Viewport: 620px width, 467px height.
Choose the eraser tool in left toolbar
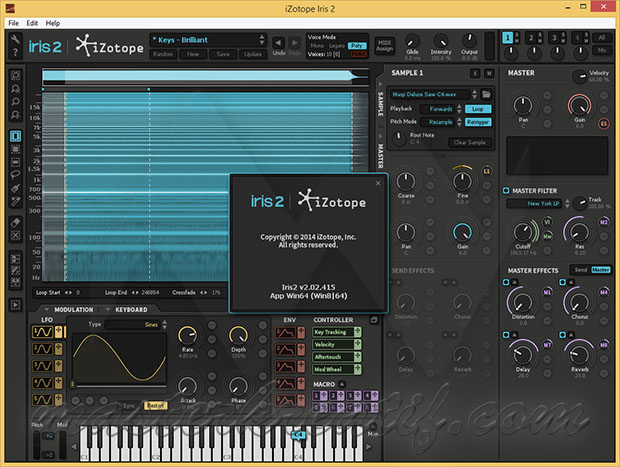click(16, 220)
